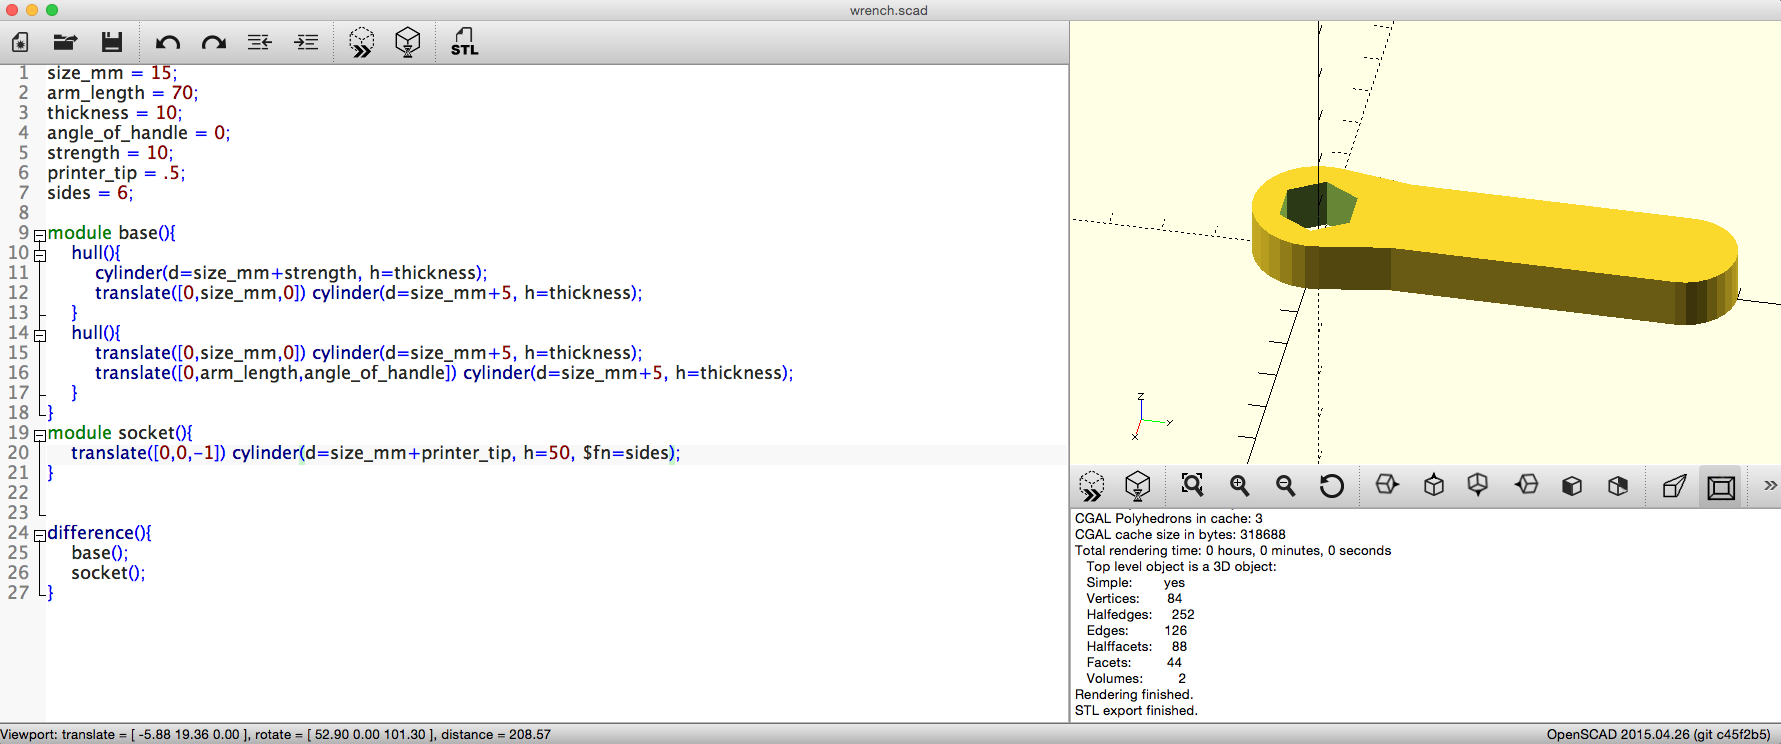Toggle the Orthogonal projection button
Image resolution: width=1781 pixels, height=744 pixels.
coord(1721,487)
